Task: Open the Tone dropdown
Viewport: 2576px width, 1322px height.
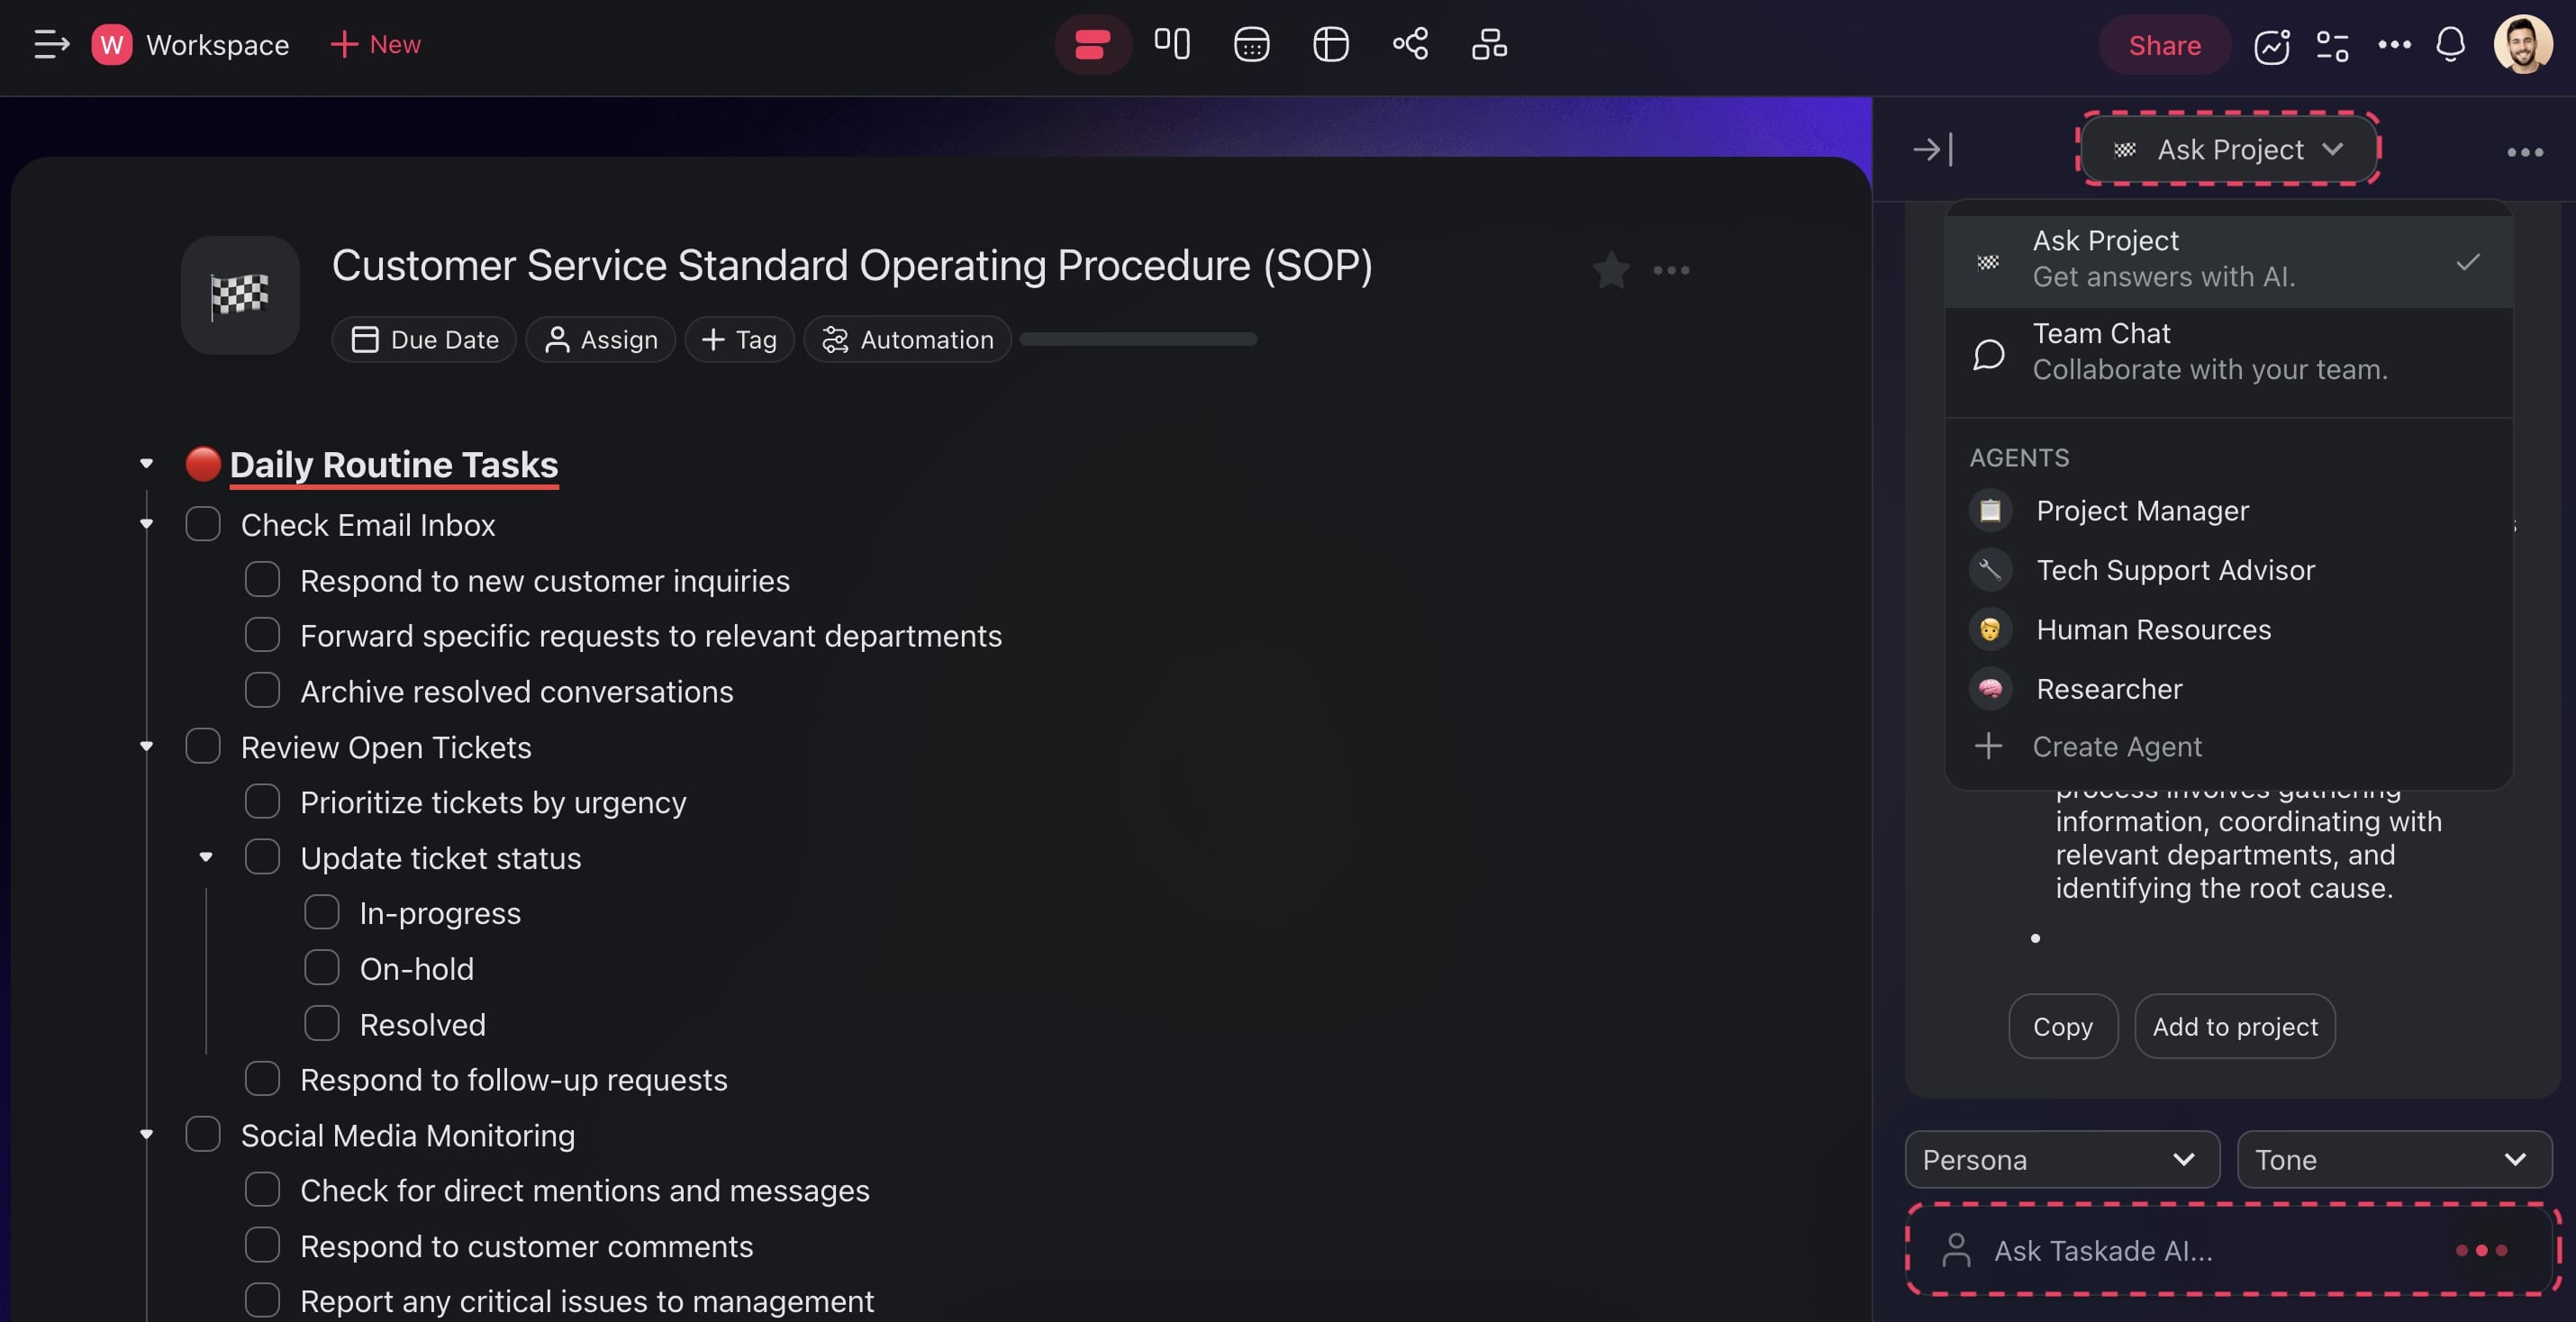Action: (x=2393, y=1159)
